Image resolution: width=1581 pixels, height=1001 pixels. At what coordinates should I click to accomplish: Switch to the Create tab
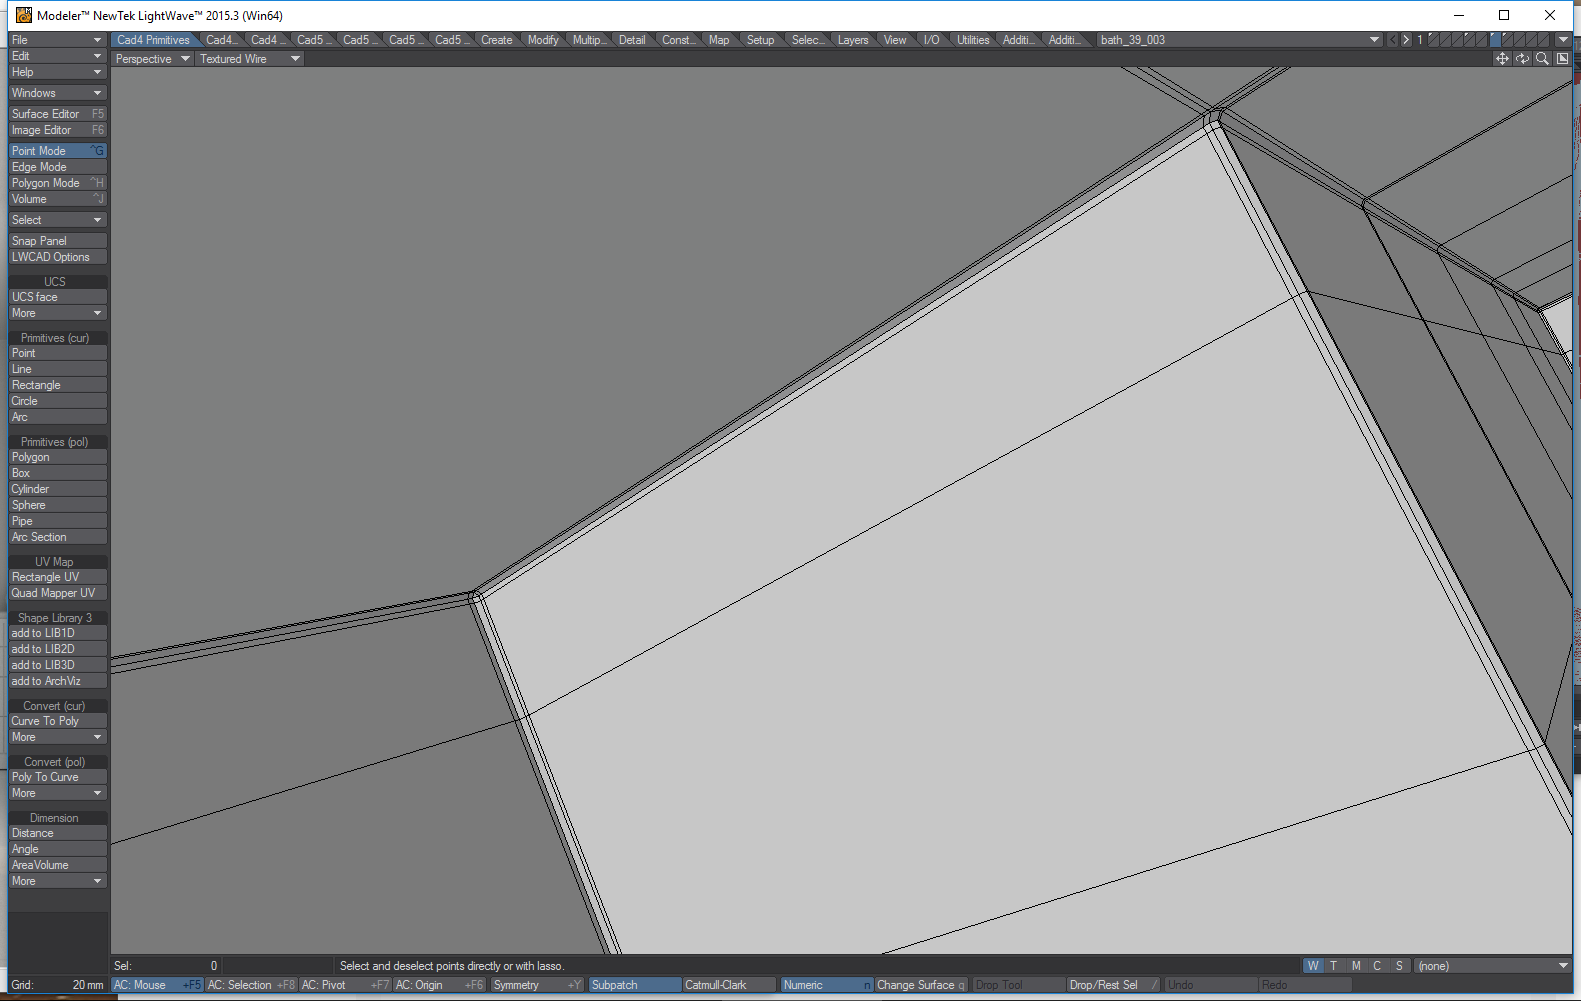496,40
